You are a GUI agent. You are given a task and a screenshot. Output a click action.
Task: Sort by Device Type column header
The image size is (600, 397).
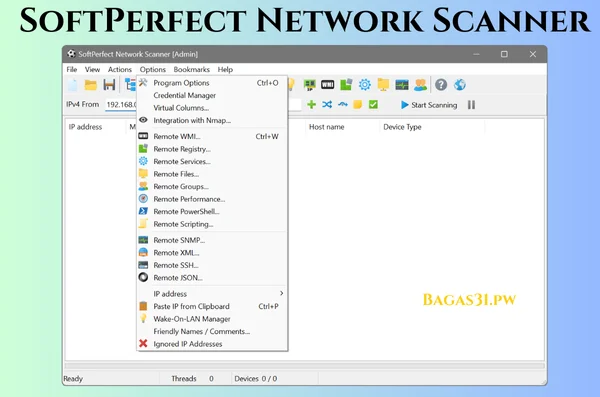click(402, 127)
